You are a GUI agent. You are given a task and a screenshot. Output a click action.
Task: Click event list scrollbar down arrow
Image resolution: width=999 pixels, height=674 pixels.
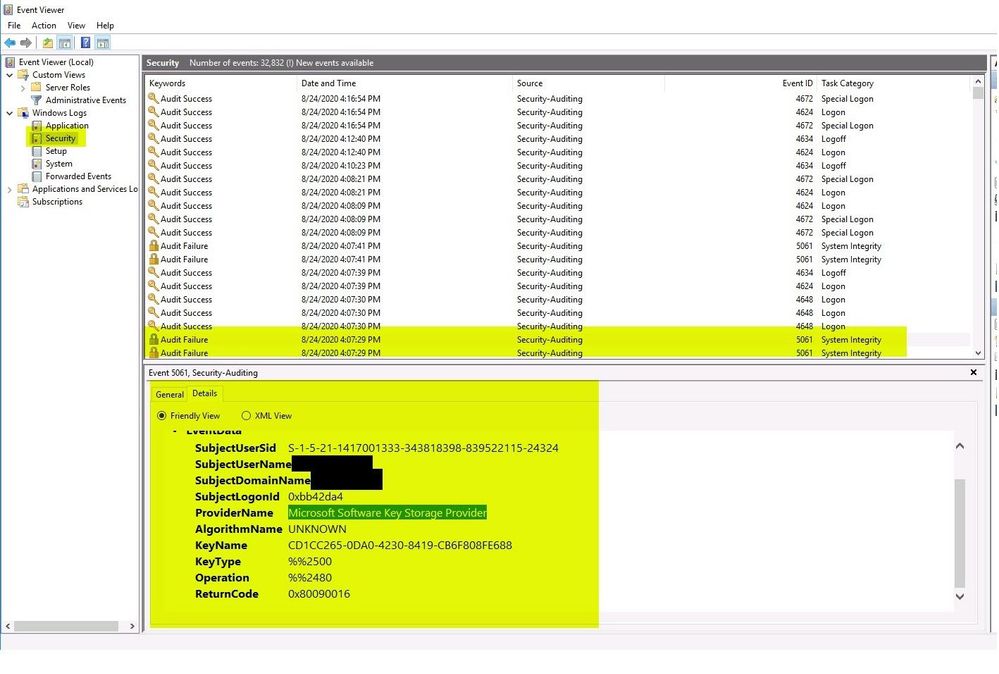[978, 353]
